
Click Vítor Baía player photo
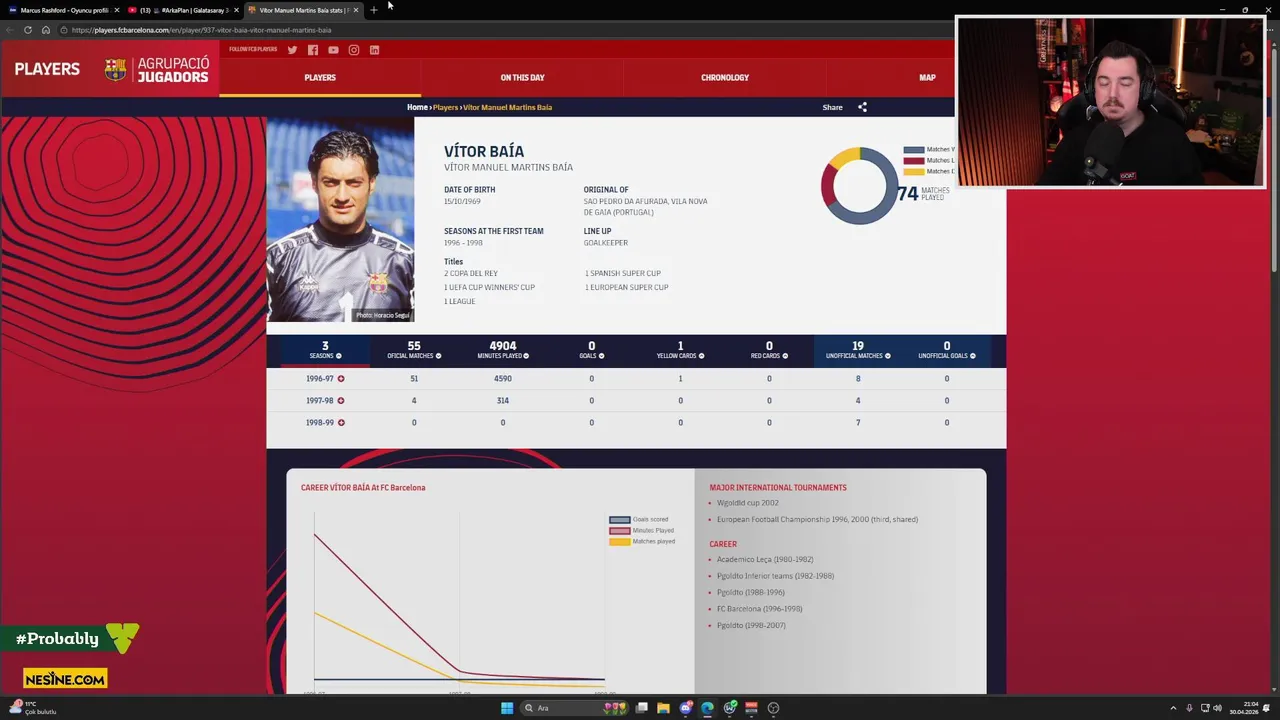tap(340, 220)
